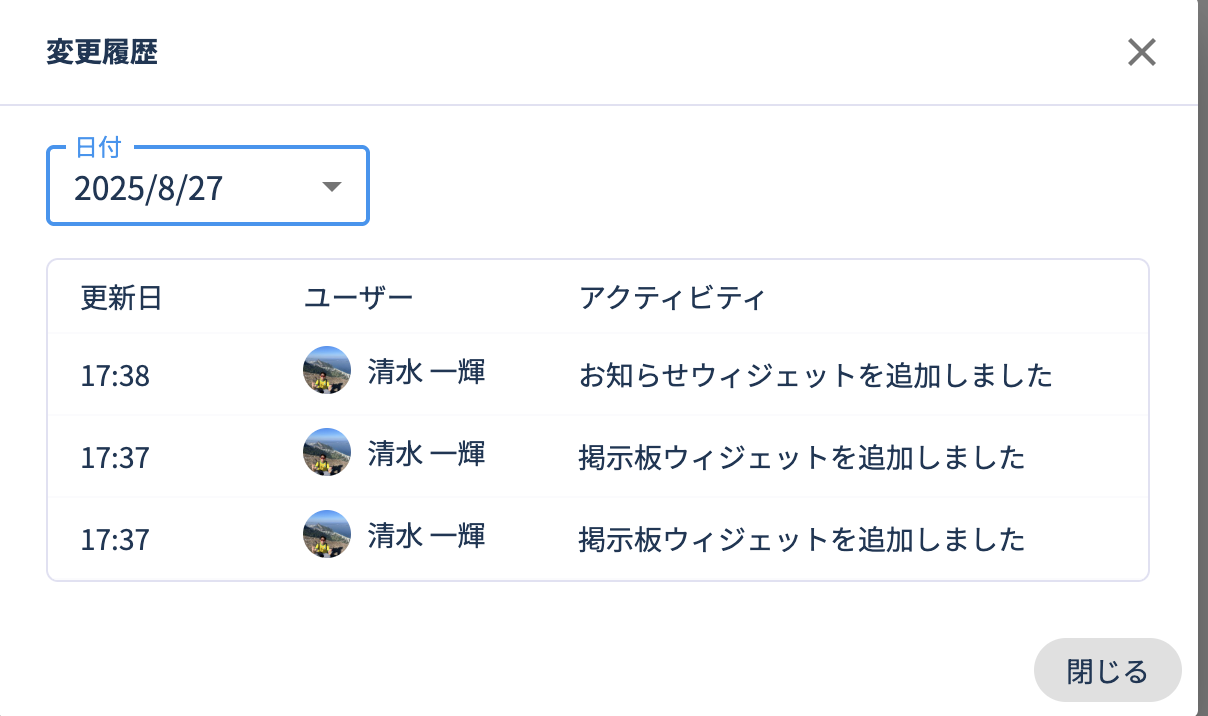Click user name 清水 一輝 in 17:38 row

pyautogui.click(x=426, y=372)
